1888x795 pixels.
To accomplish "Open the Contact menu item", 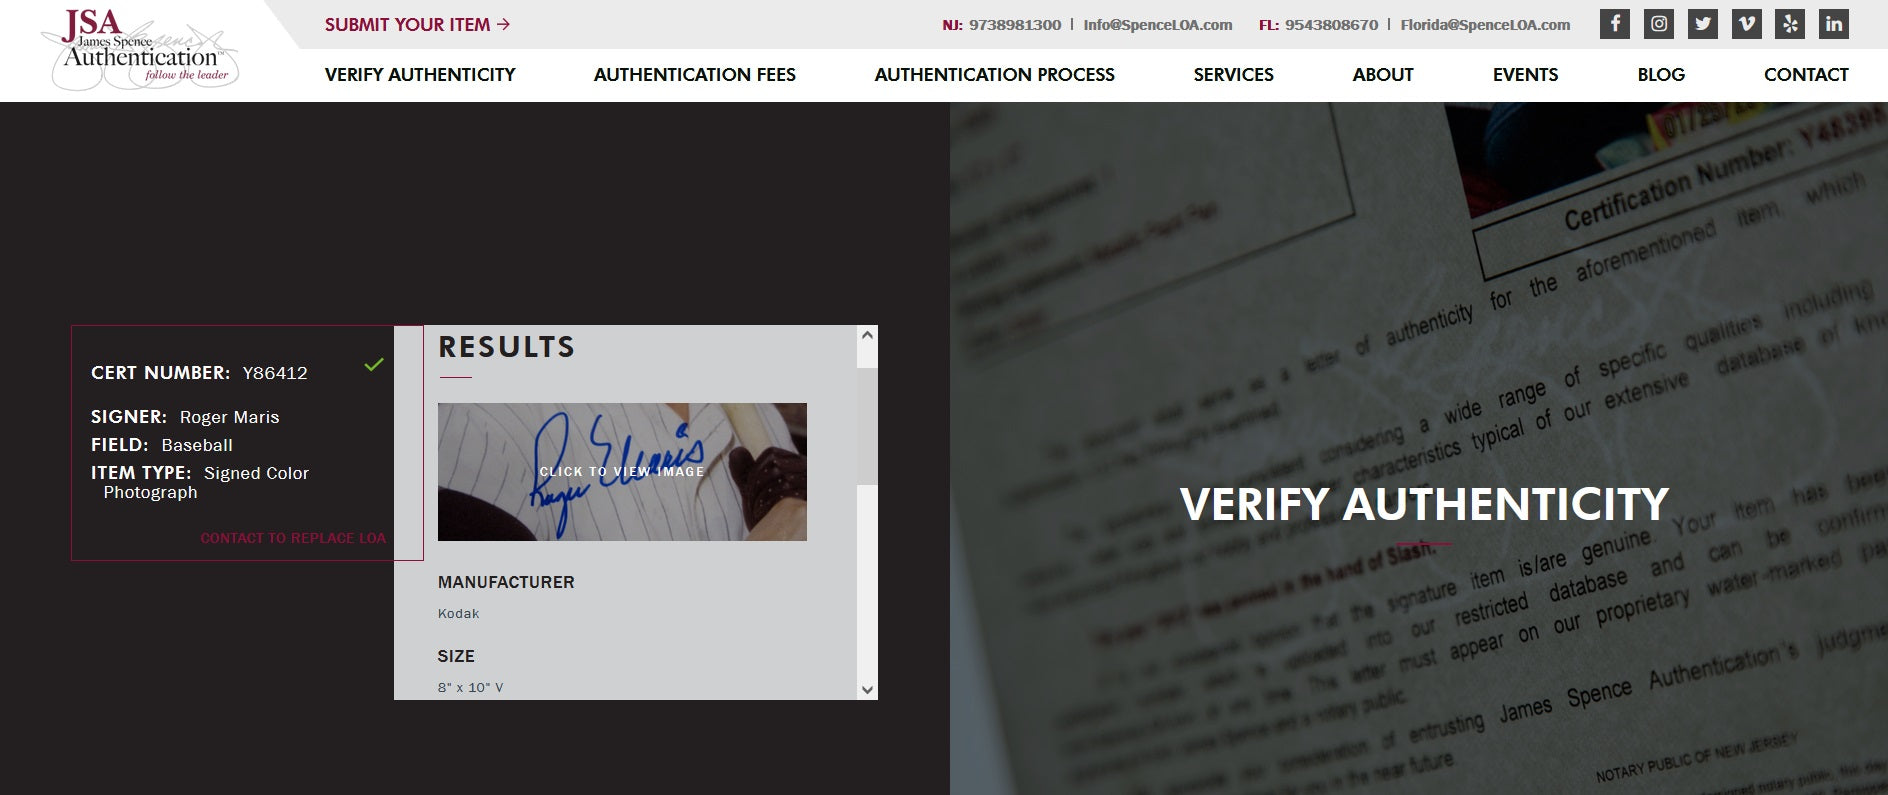I will (1806, 75).
